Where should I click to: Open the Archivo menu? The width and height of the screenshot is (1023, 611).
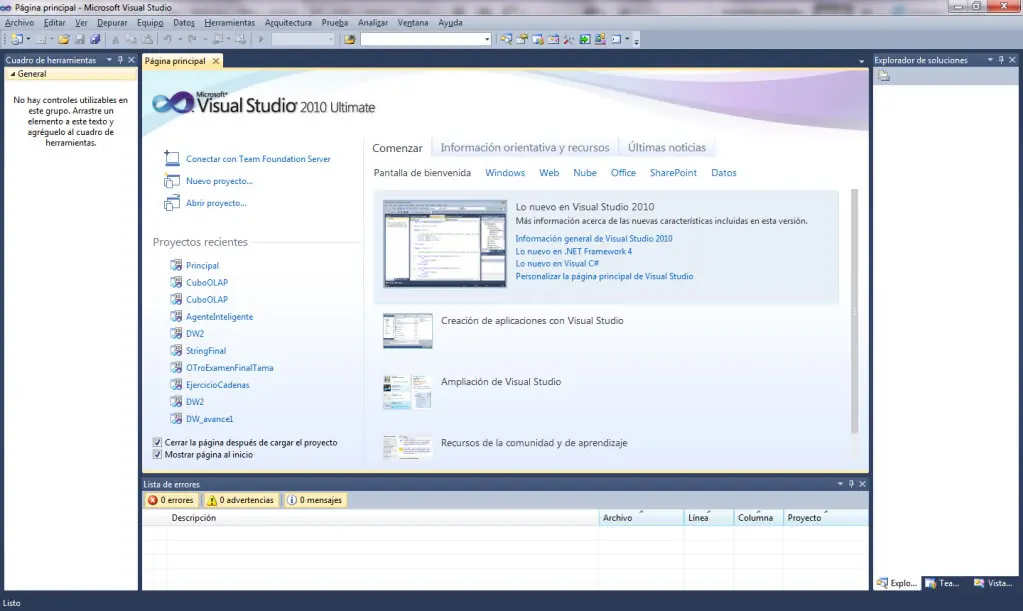pyautogui.click(x=19, y=22)
